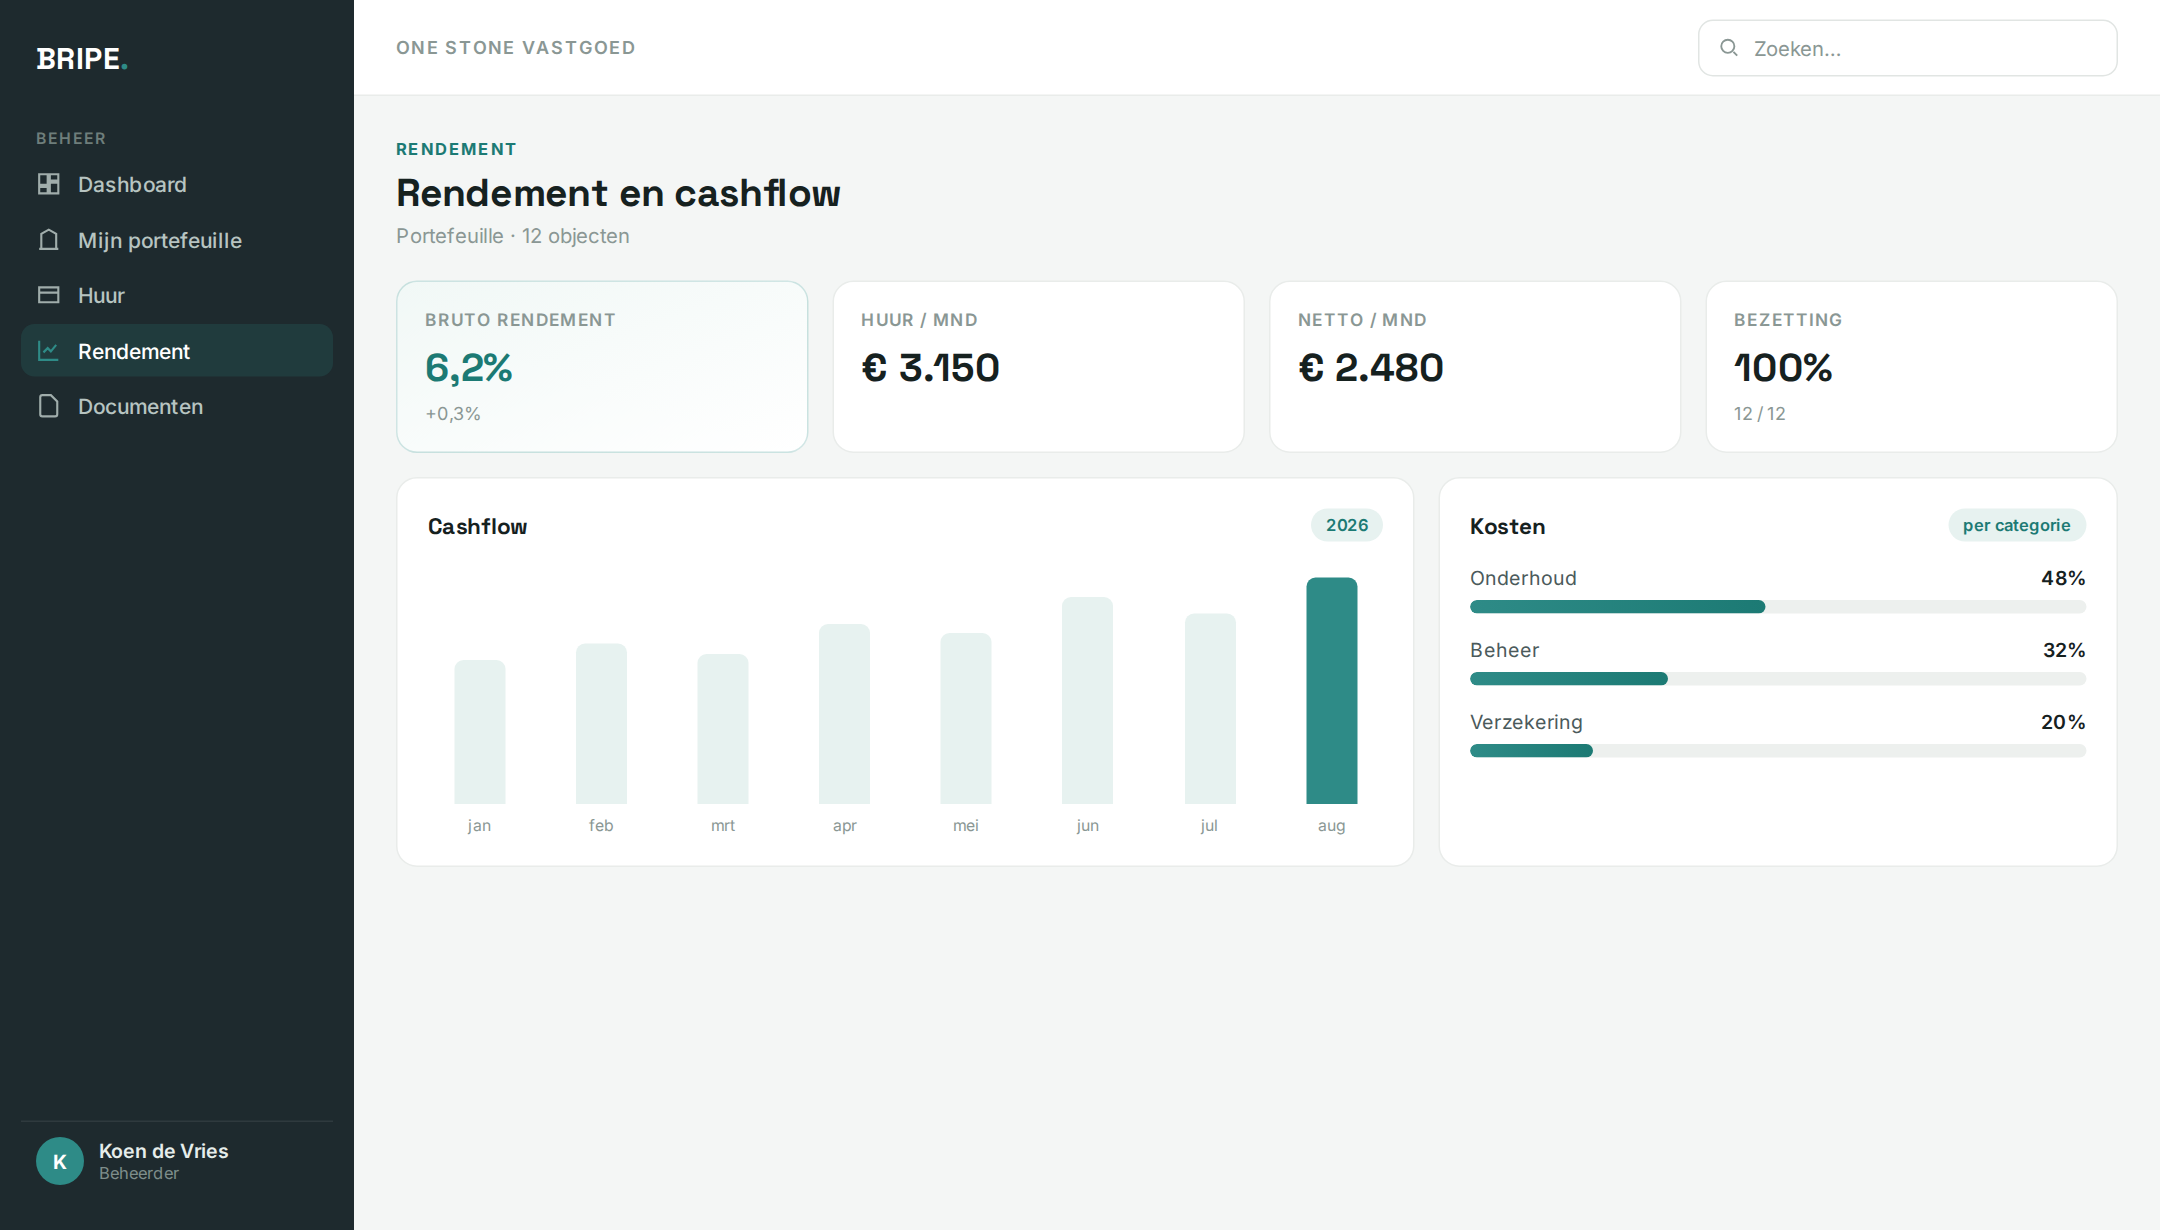
Task: Click the Beheer cost label
Action: point(1504,650)
